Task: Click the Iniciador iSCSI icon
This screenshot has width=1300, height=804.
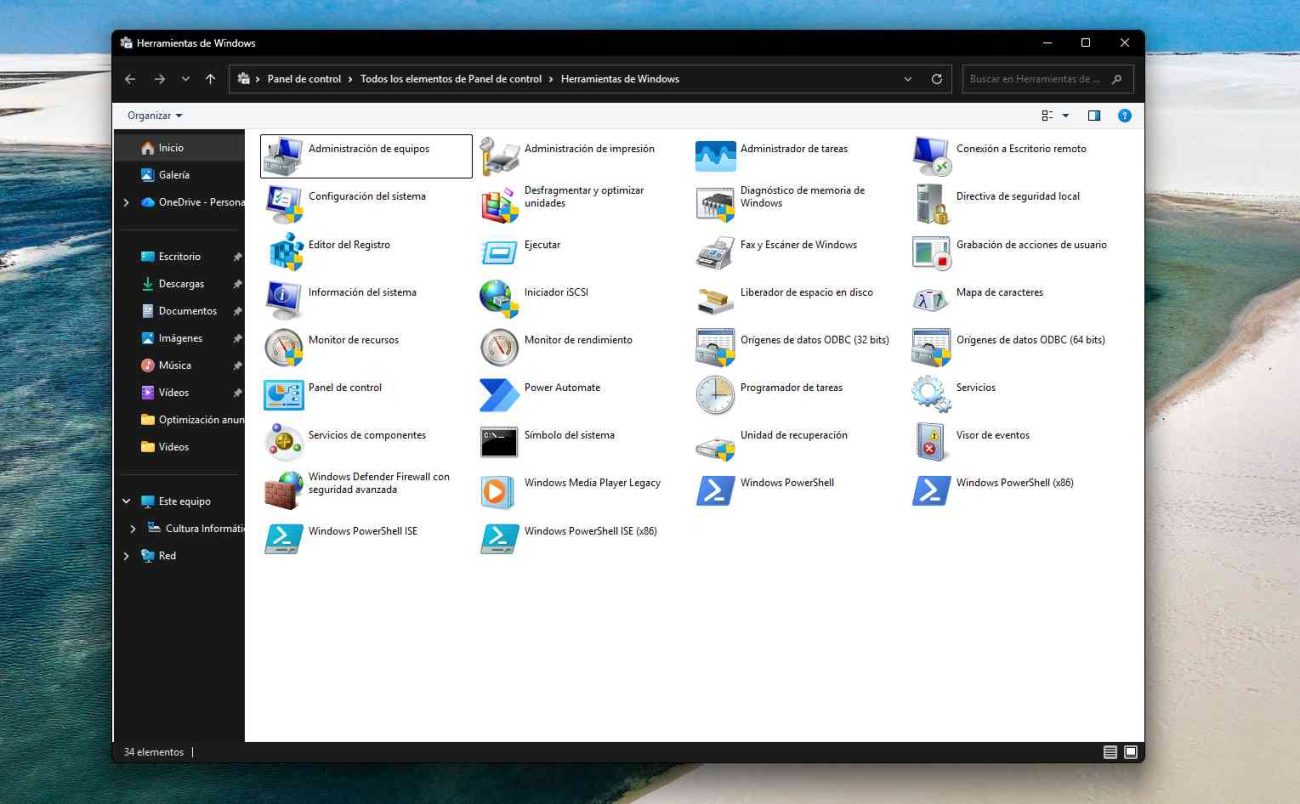Action: pos(500,299)
